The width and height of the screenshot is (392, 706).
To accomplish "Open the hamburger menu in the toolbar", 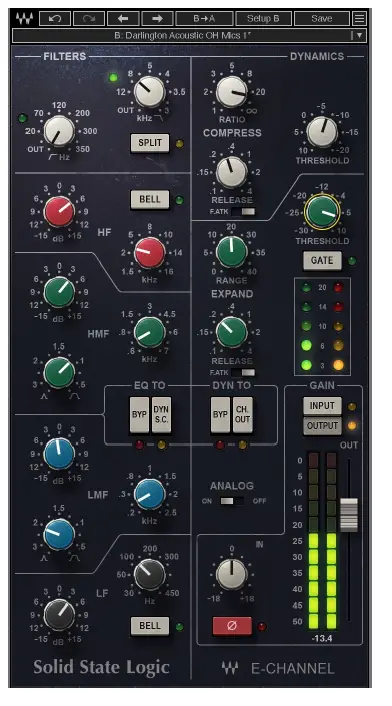I will point(359,18).
